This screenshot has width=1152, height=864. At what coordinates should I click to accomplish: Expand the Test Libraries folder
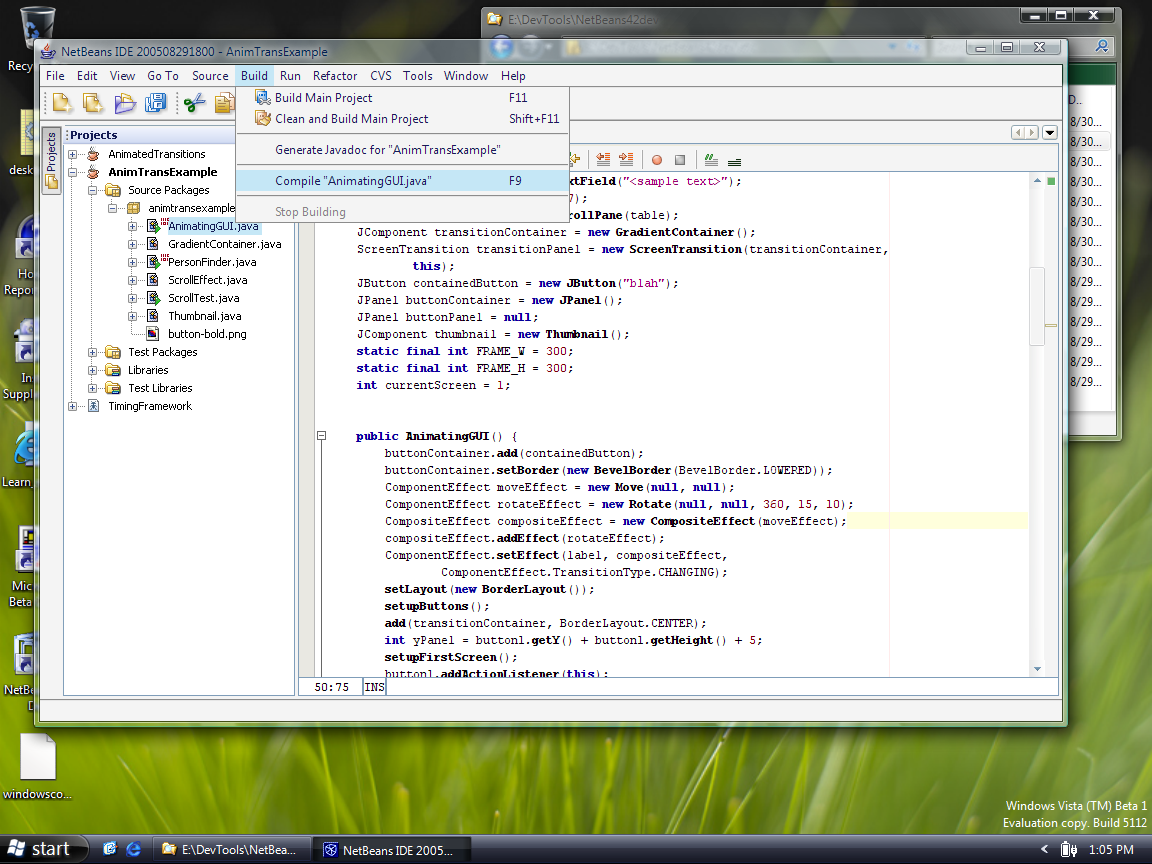pos(93,388)
